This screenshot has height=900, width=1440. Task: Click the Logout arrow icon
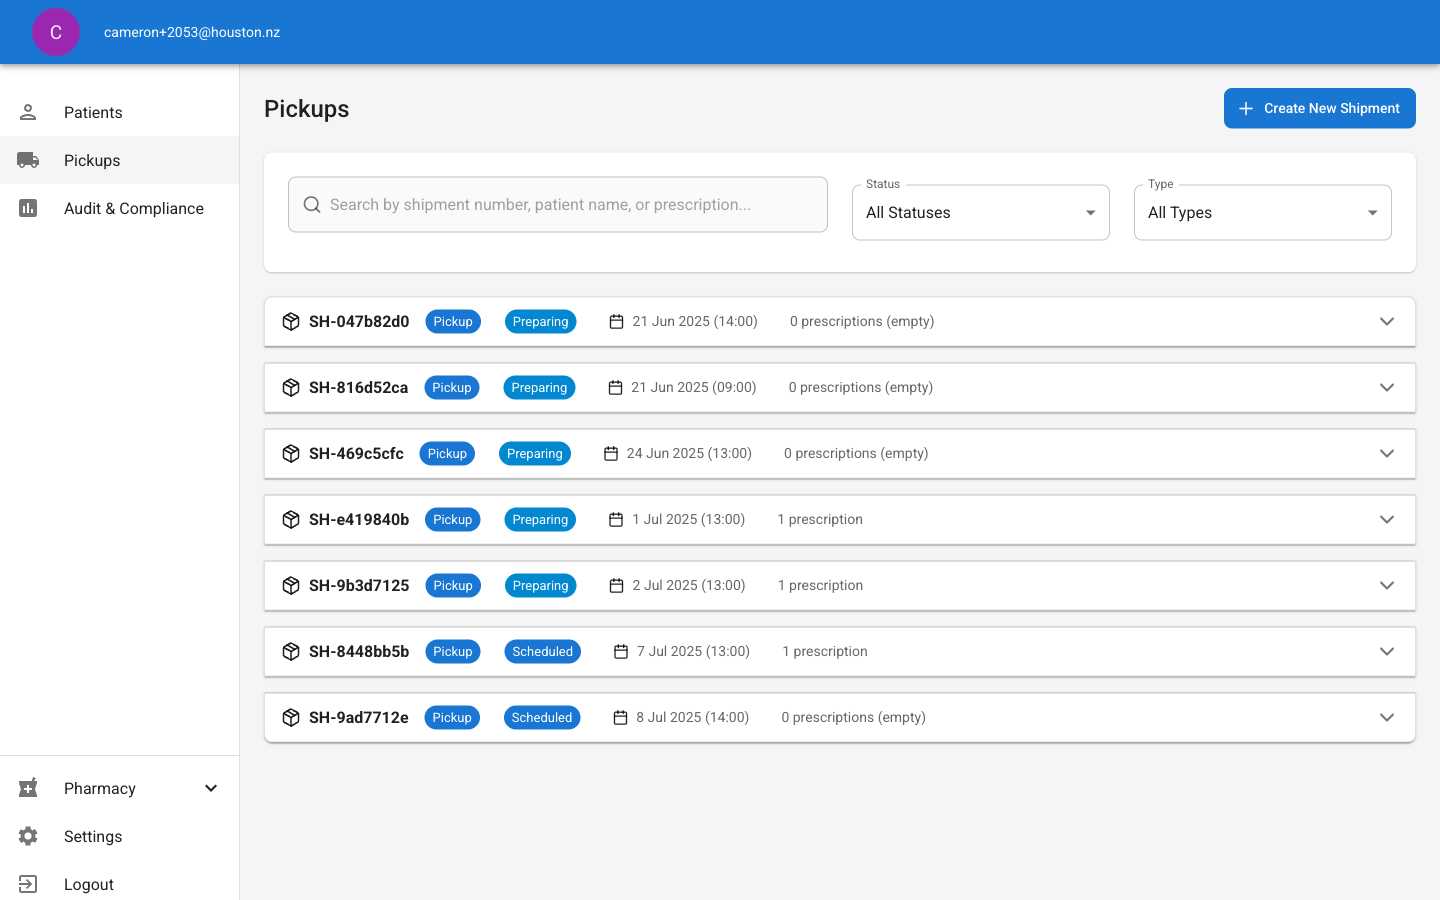click(x=28, y=884)
